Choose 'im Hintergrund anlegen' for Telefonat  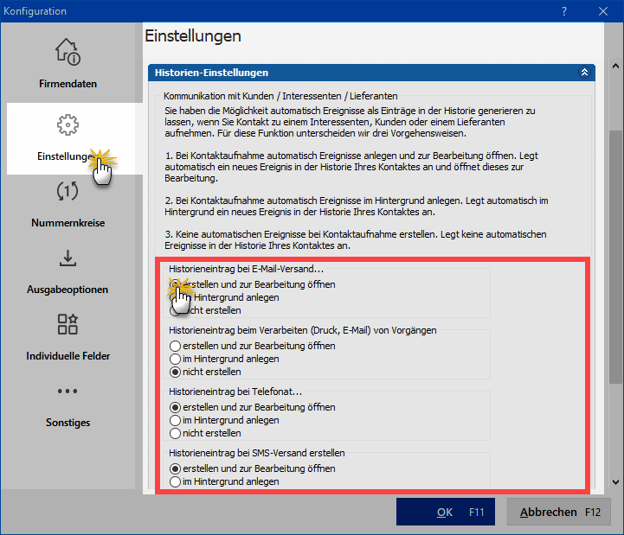[176, 420]
